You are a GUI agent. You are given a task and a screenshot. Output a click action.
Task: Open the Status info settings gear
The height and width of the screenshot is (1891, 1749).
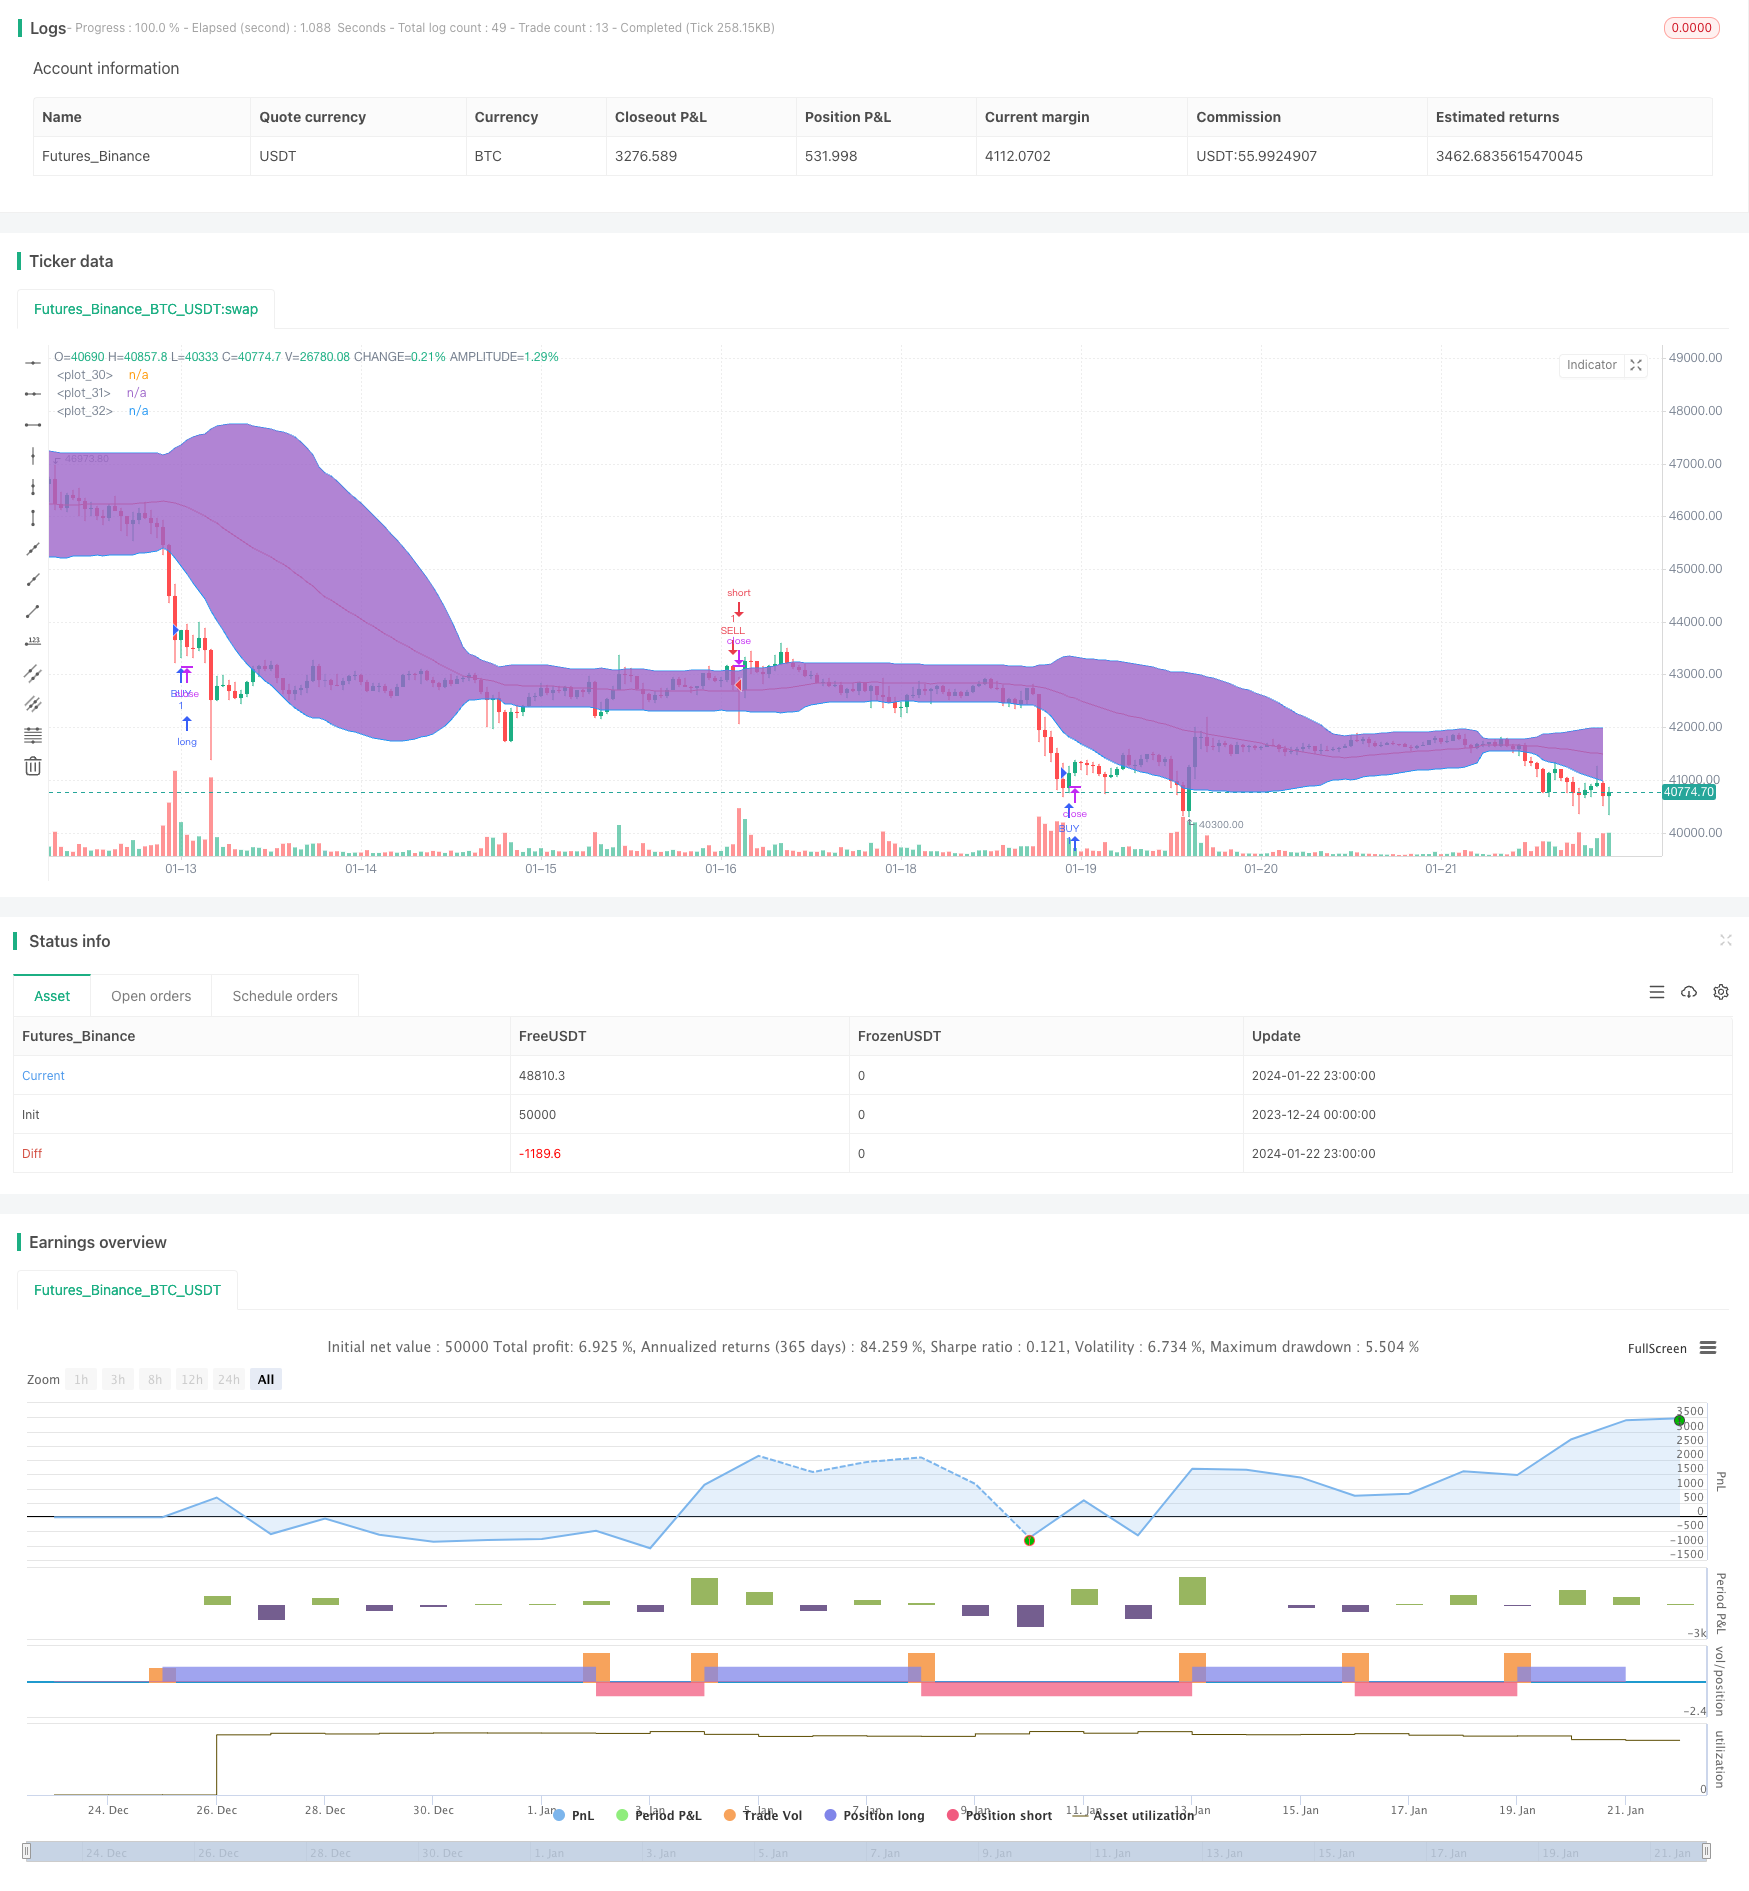click(1721, 992)
